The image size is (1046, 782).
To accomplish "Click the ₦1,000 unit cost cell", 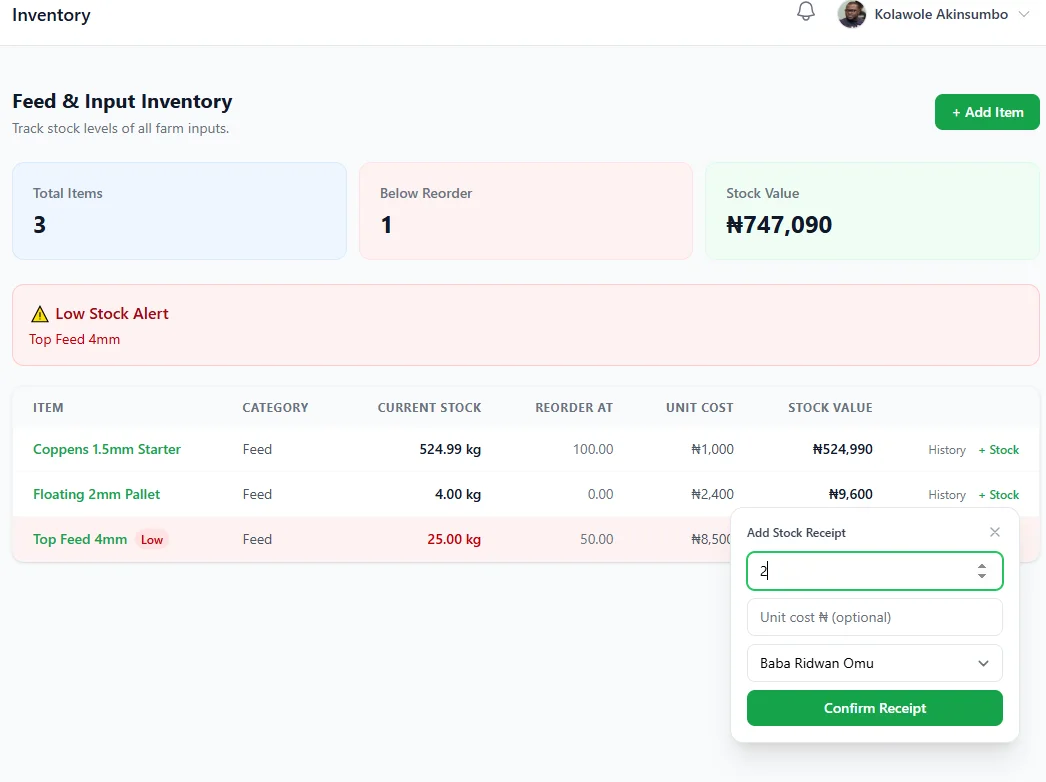I will click(712, 449).
